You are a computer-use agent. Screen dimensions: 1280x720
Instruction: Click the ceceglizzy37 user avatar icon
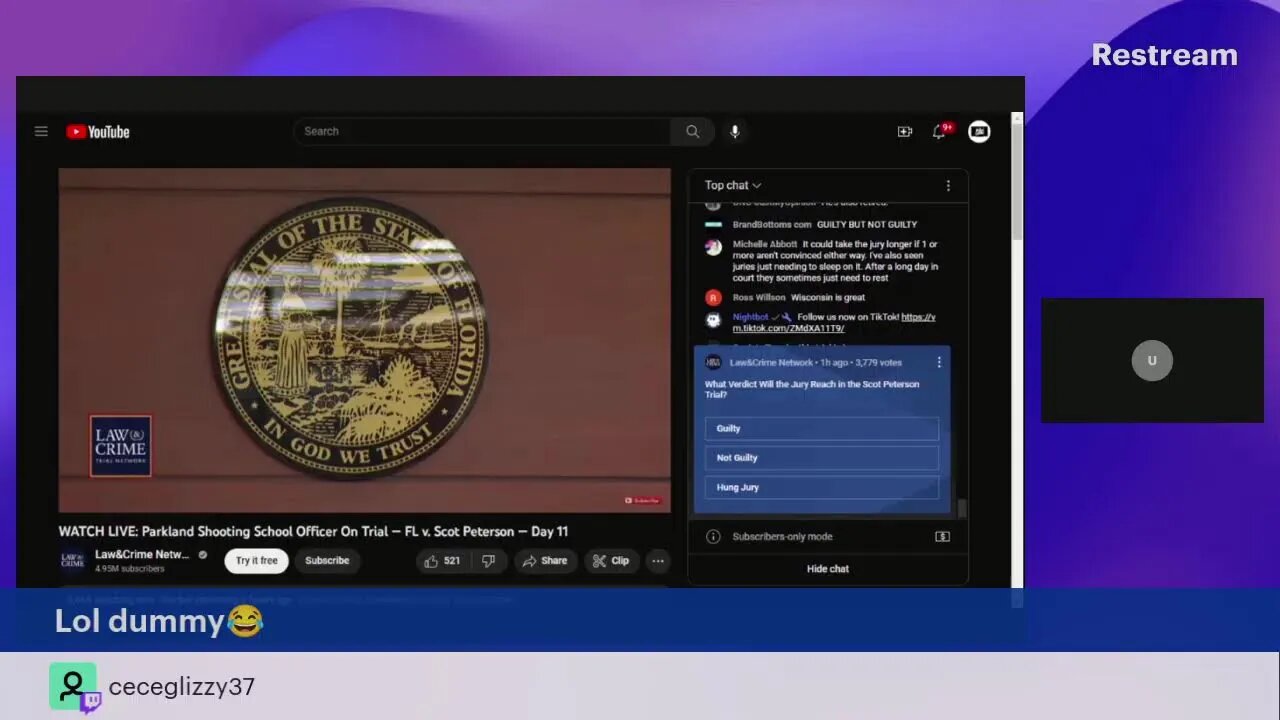pyautogui.click(x=73, y=687)
